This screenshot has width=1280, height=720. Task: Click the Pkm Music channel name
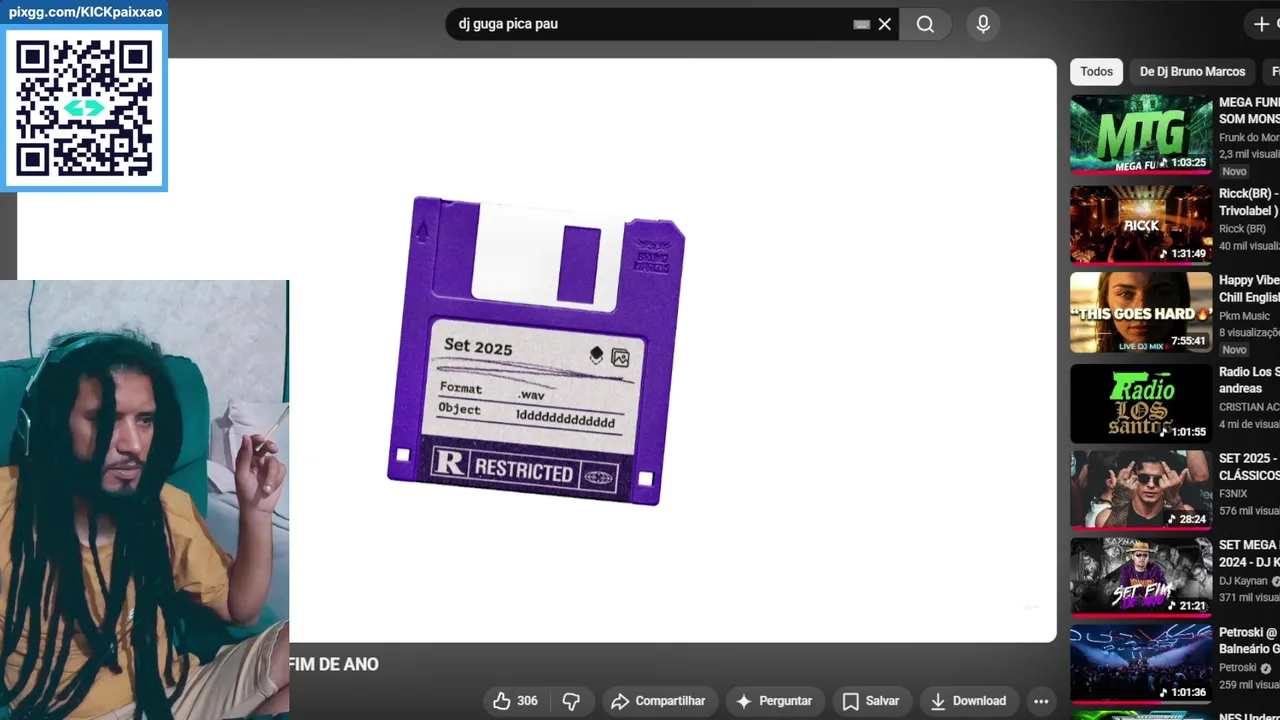pos(1244,316)
